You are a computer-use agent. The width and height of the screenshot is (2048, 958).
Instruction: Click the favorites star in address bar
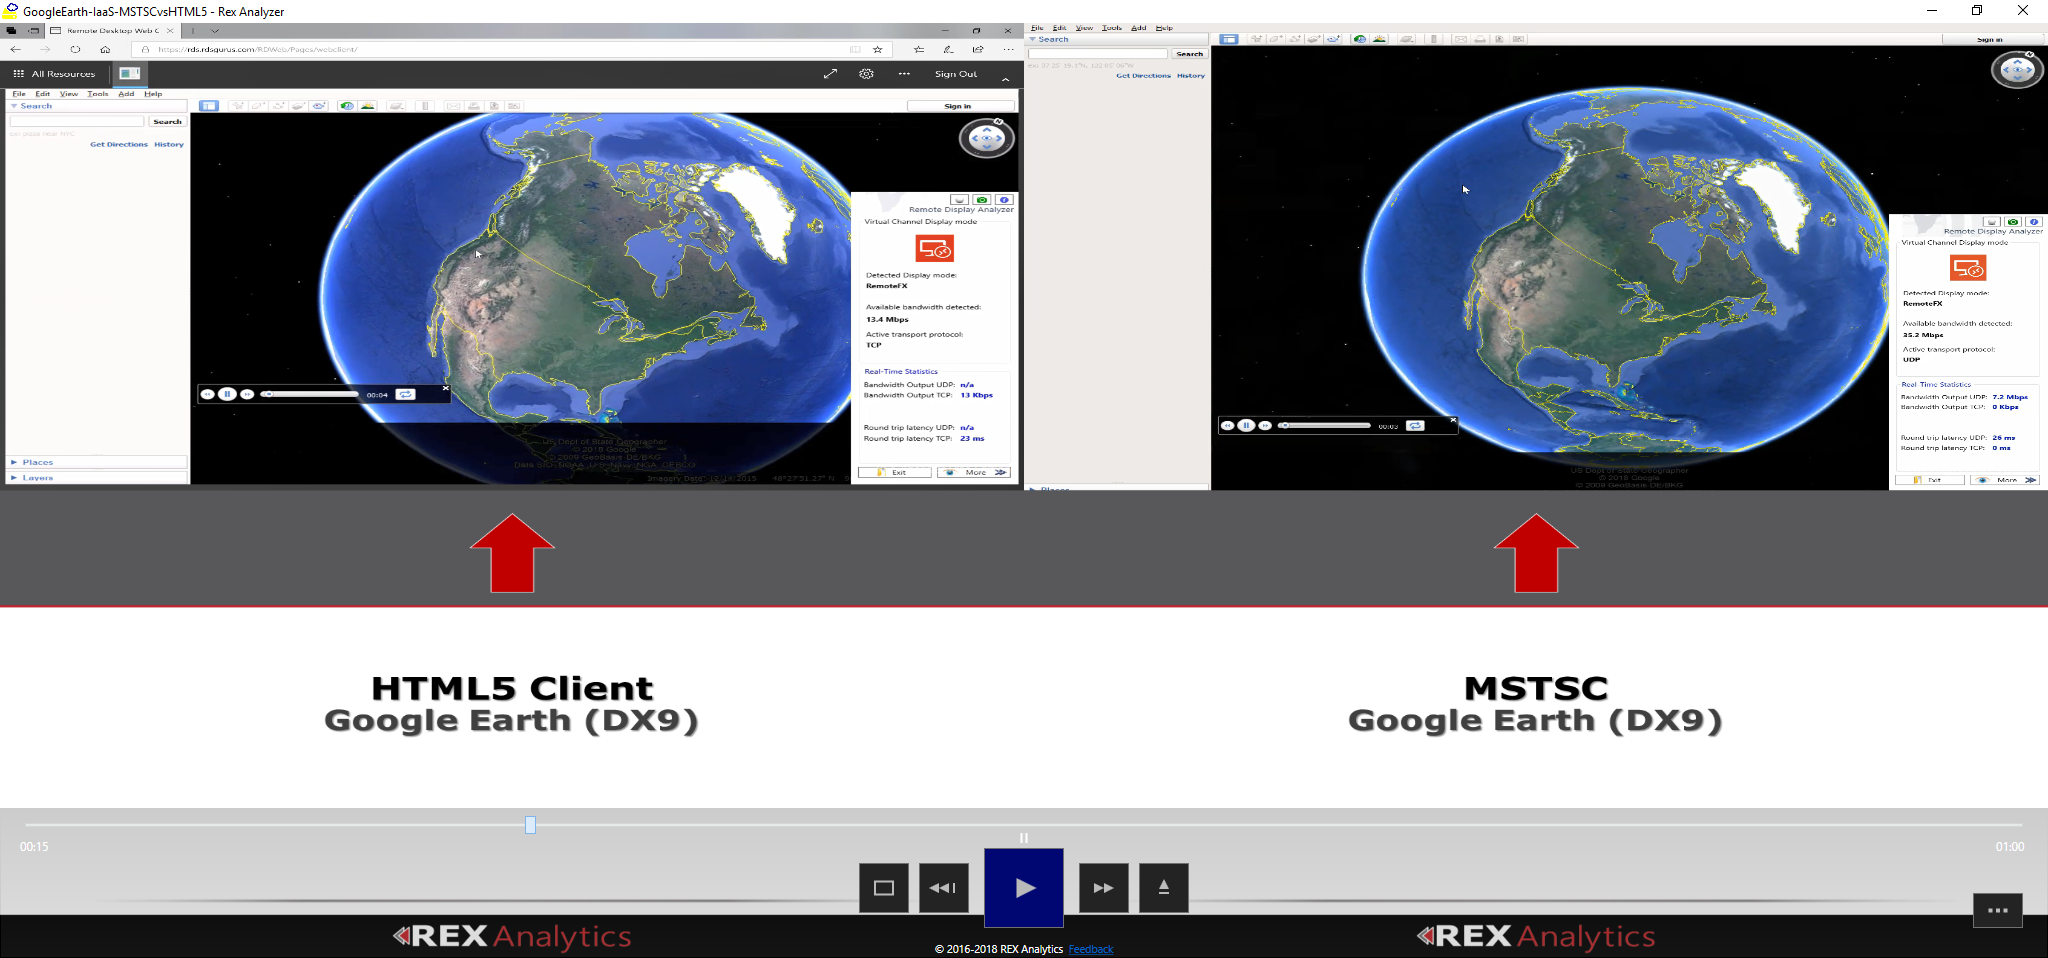coord(878,49)
